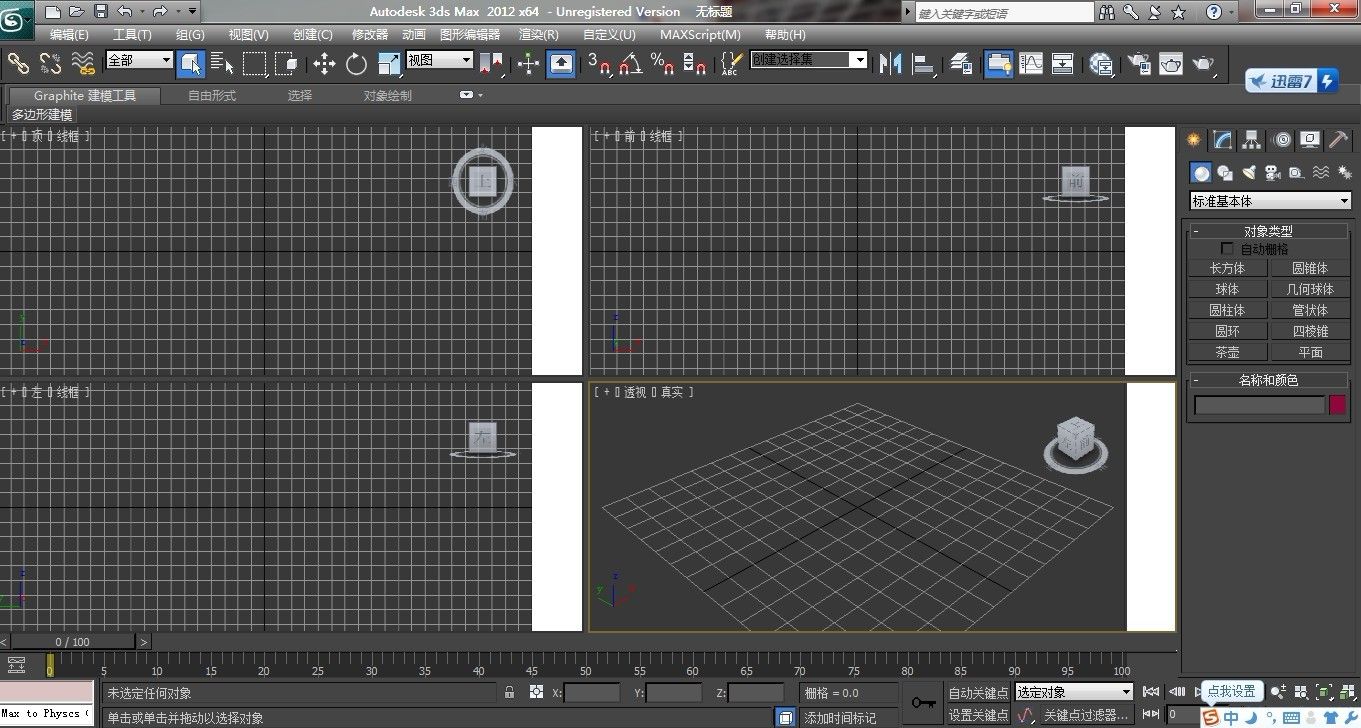Open the 关键点过滤器 key filters button
Screen dimensions: 1361x728
[x=1086, y=715]
